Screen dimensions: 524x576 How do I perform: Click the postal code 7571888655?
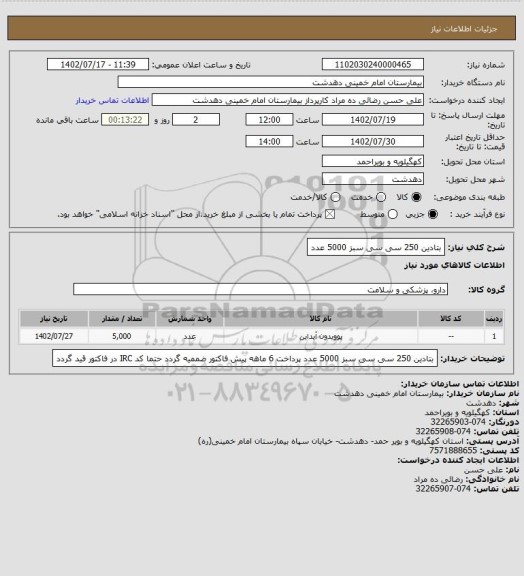pyautogui.click(x=453, y=450)
